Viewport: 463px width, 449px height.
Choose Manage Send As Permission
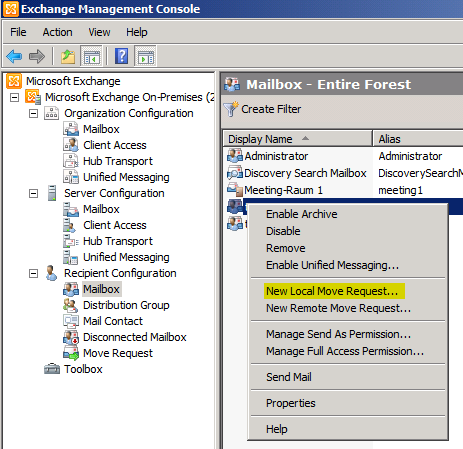pos(348,334)
